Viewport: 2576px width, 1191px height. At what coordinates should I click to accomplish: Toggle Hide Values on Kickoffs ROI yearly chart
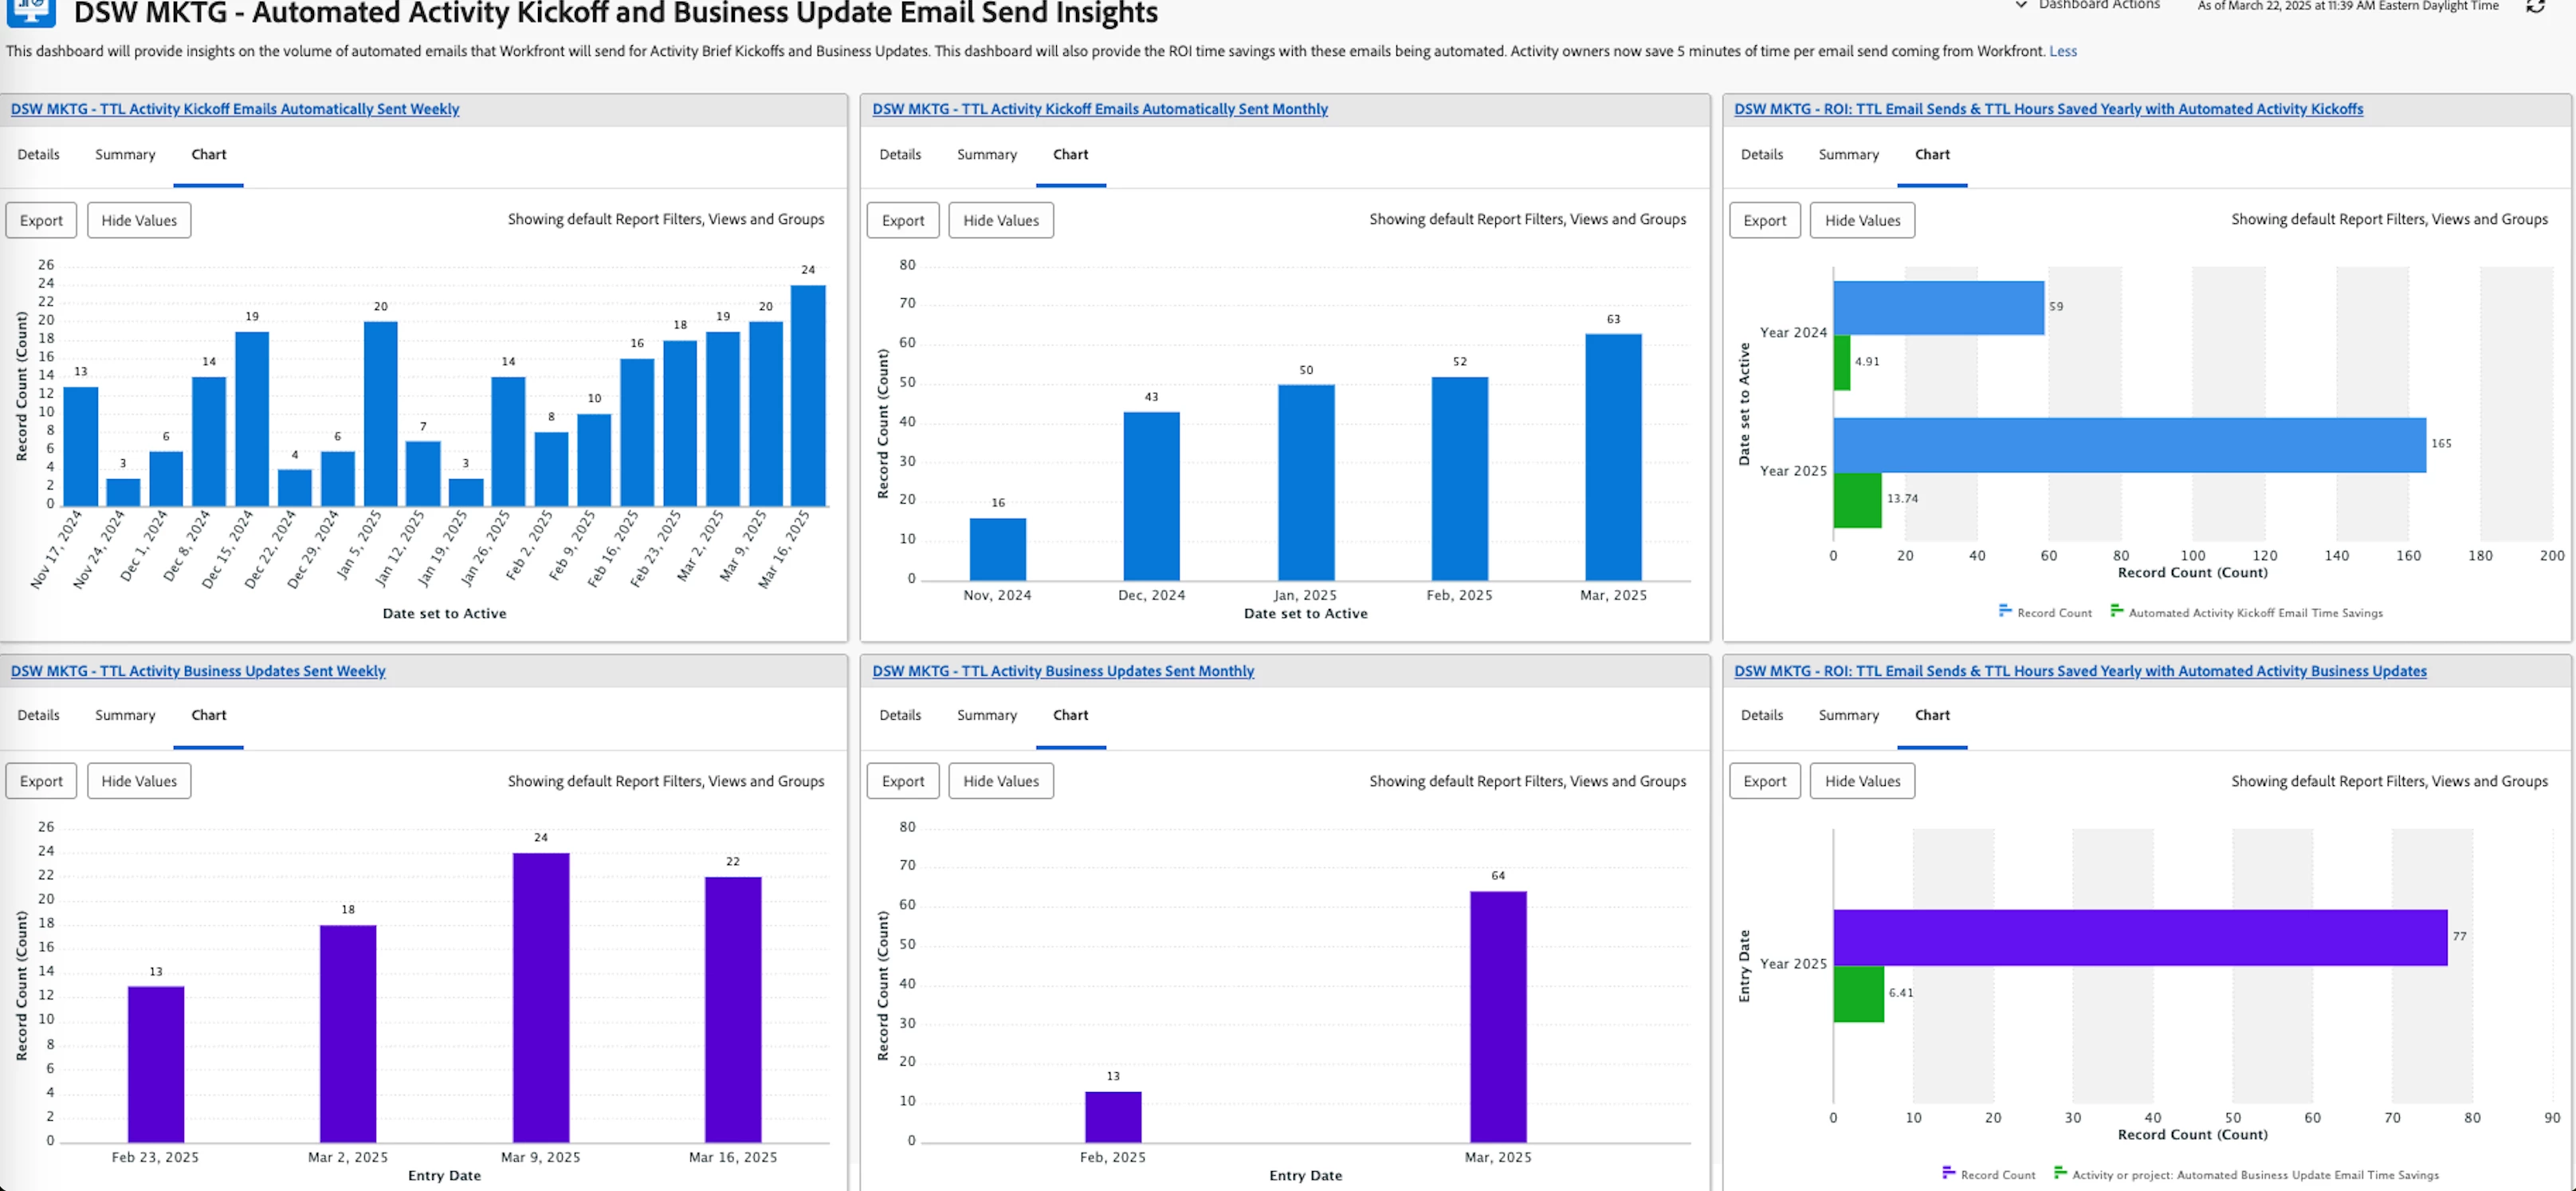(1861, 220)
